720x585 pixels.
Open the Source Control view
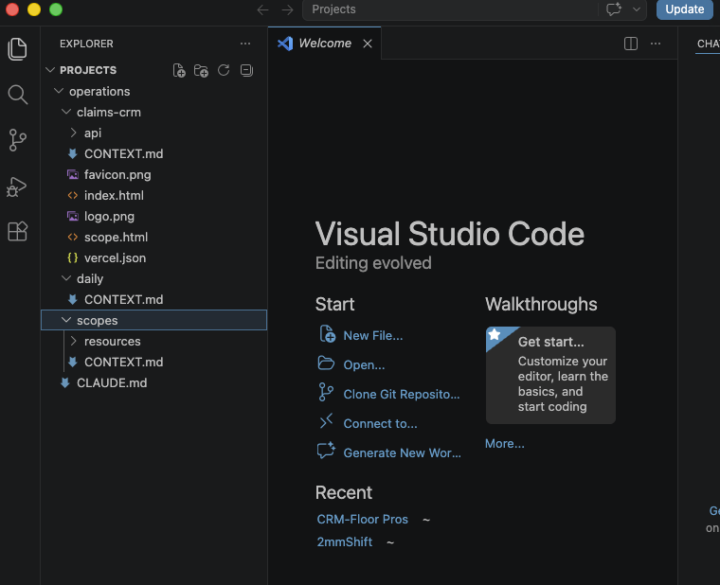(17, 140)
